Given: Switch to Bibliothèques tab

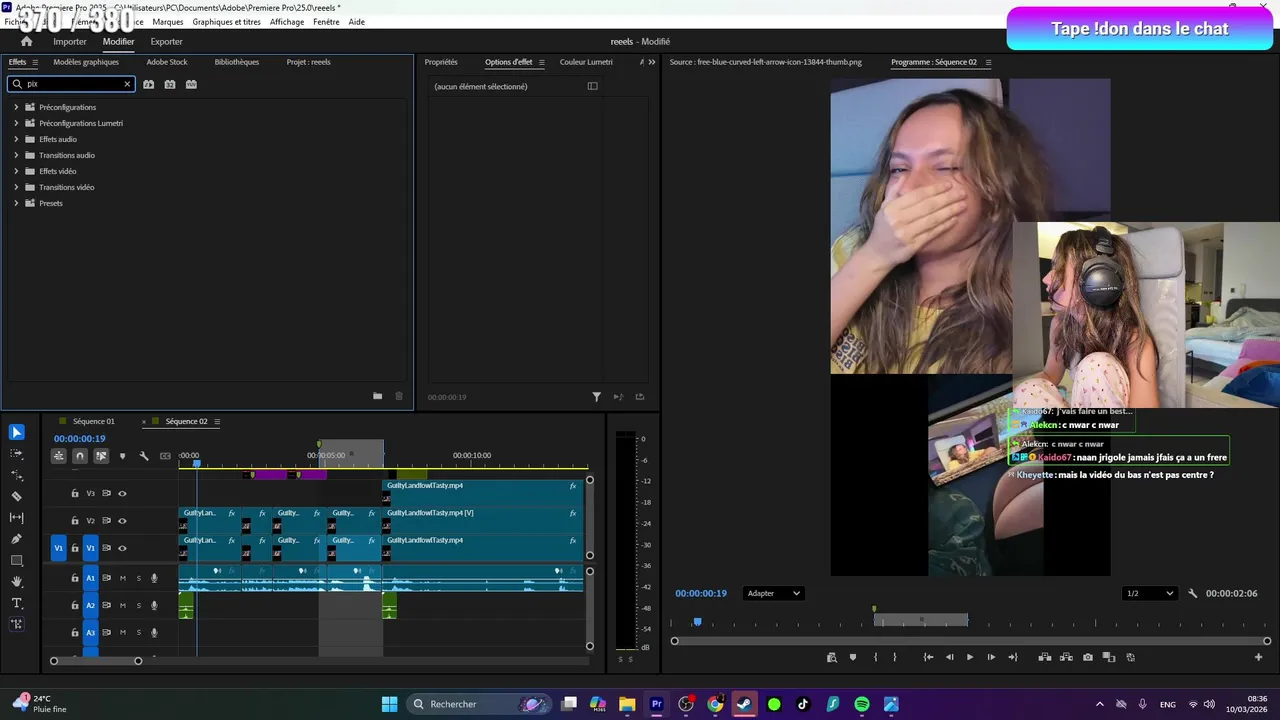Looking at the screenshot, I should [x=236, y=62].
